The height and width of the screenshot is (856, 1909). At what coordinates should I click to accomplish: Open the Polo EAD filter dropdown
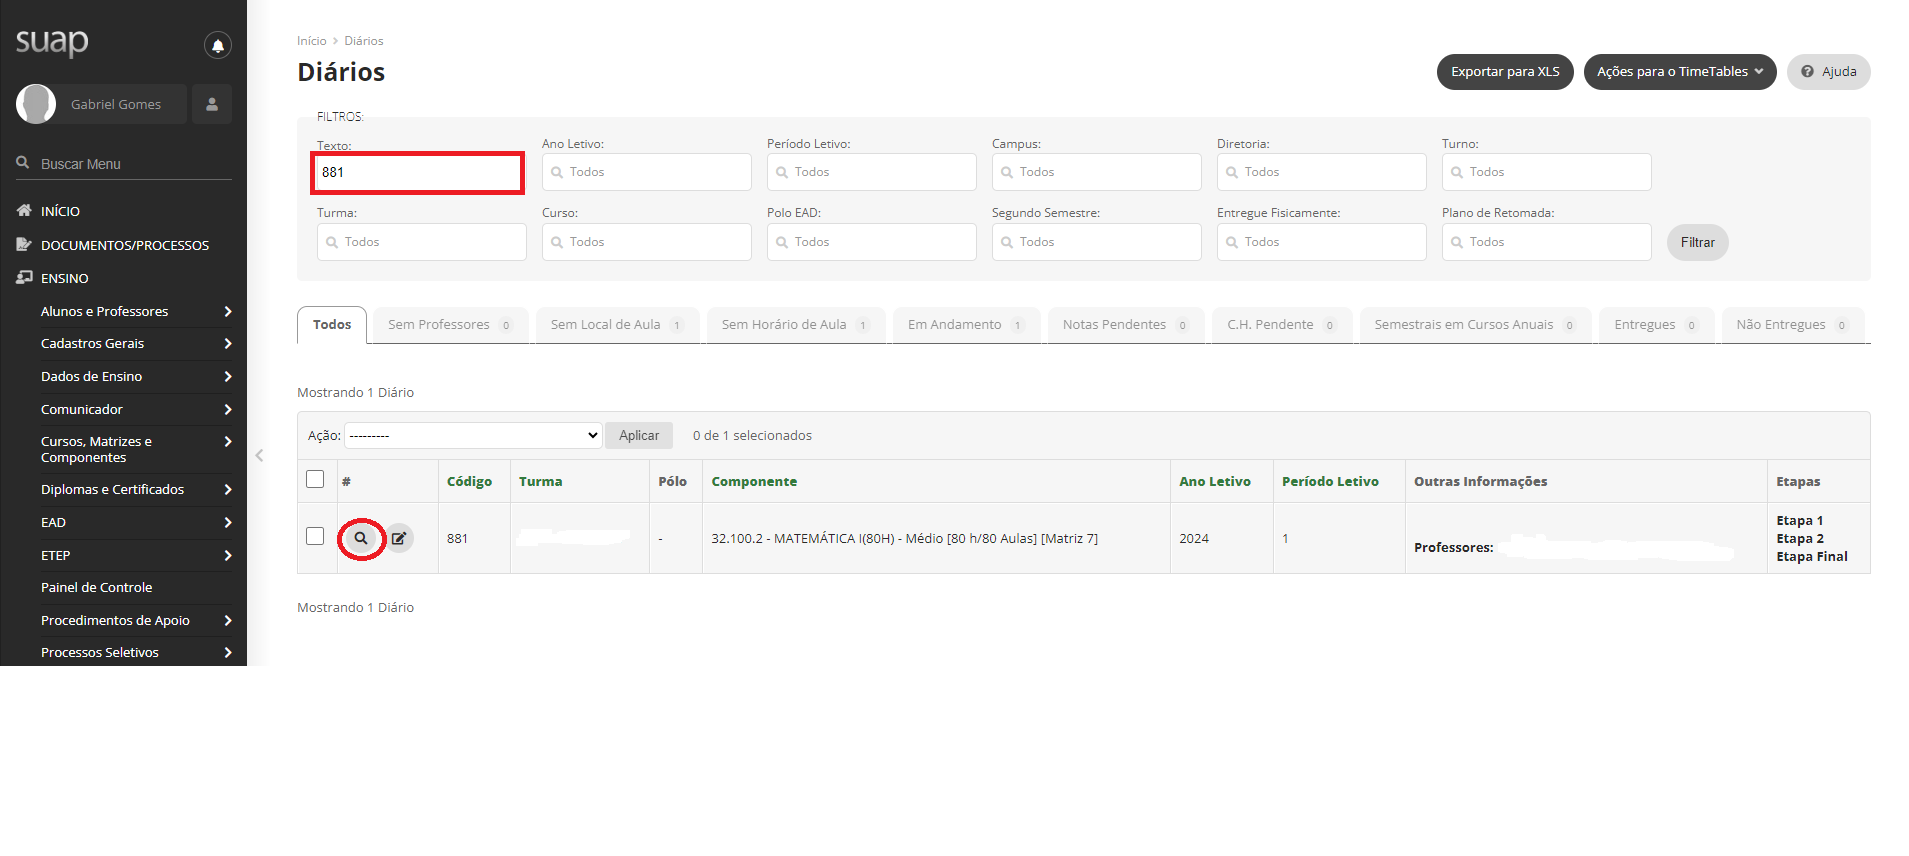coord(872,242)
